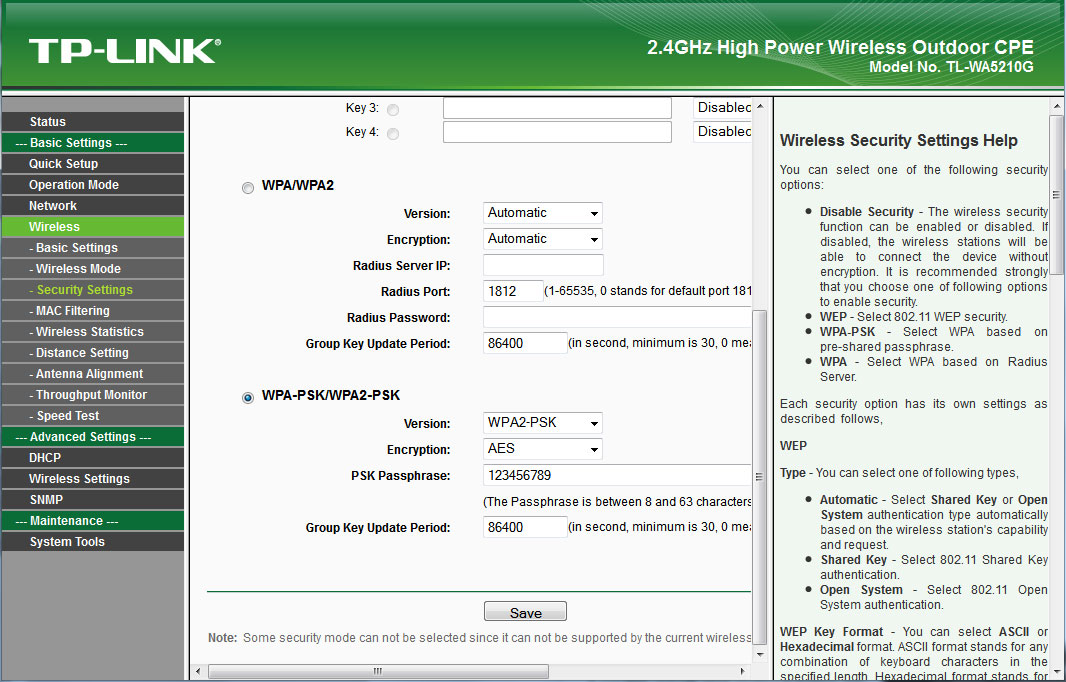Click the Radius Server IP field
1066x682 pixels.
click(543, 265)
